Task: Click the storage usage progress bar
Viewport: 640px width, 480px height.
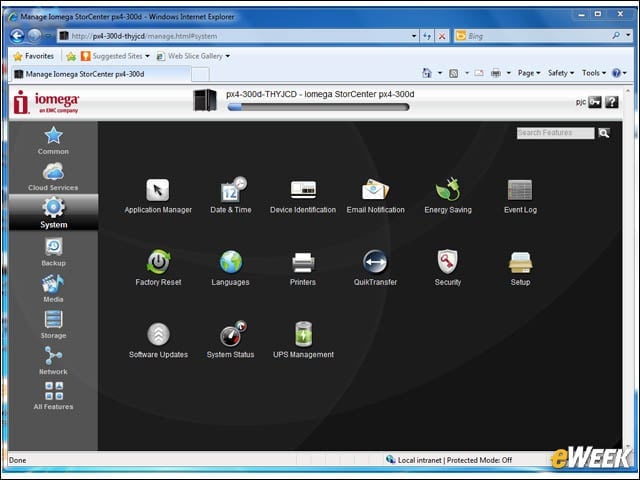Action: [318, 107]
